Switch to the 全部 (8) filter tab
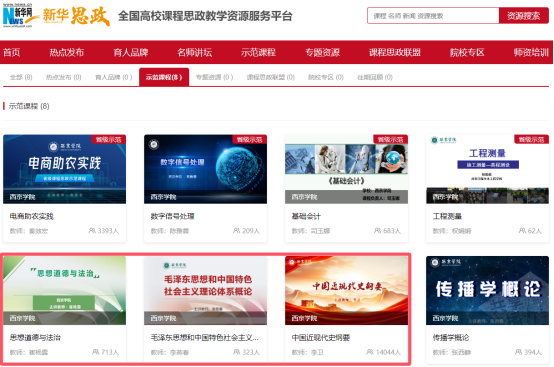This screenshot has height=367, width=554. click(x=21, y=77)
